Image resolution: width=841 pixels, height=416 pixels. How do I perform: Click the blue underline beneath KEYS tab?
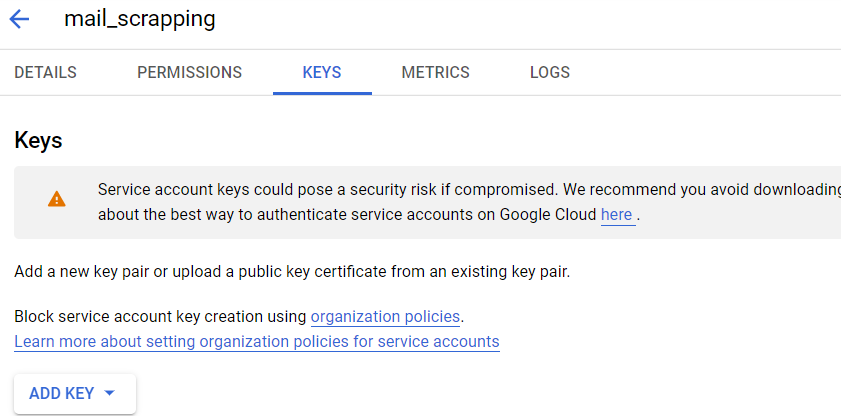(x=322, y=93)
